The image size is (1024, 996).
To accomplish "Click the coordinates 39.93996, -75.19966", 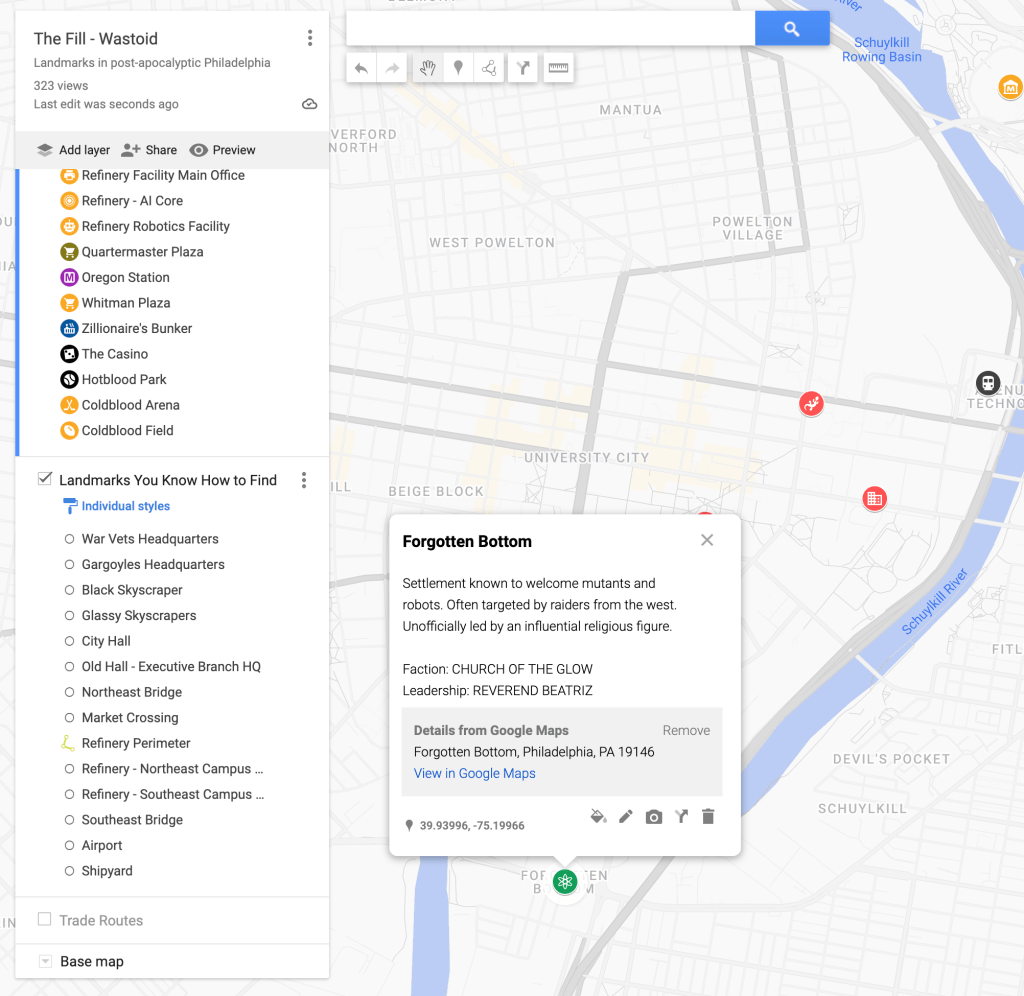I will click(472, 826).
